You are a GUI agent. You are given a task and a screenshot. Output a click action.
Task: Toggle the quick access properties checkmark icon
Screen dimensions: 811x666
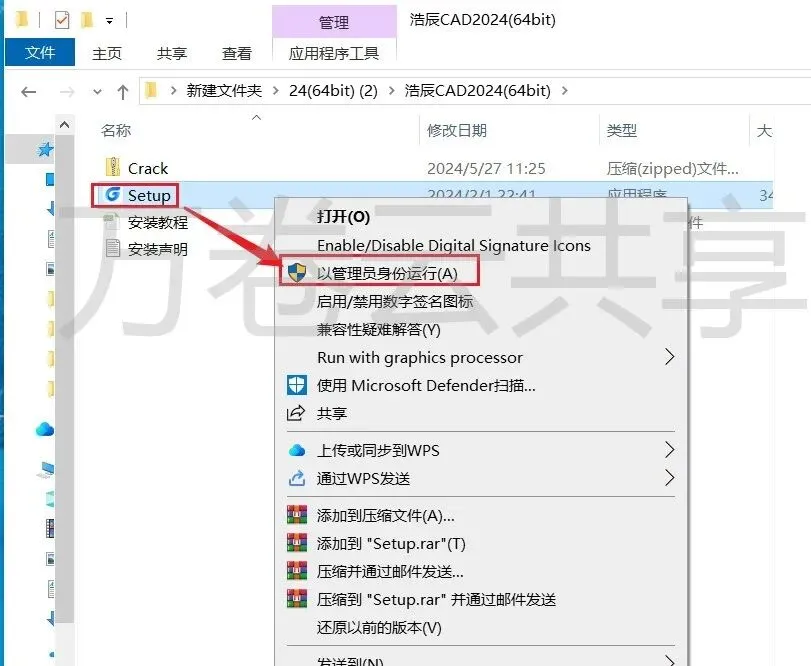[62, 20]
